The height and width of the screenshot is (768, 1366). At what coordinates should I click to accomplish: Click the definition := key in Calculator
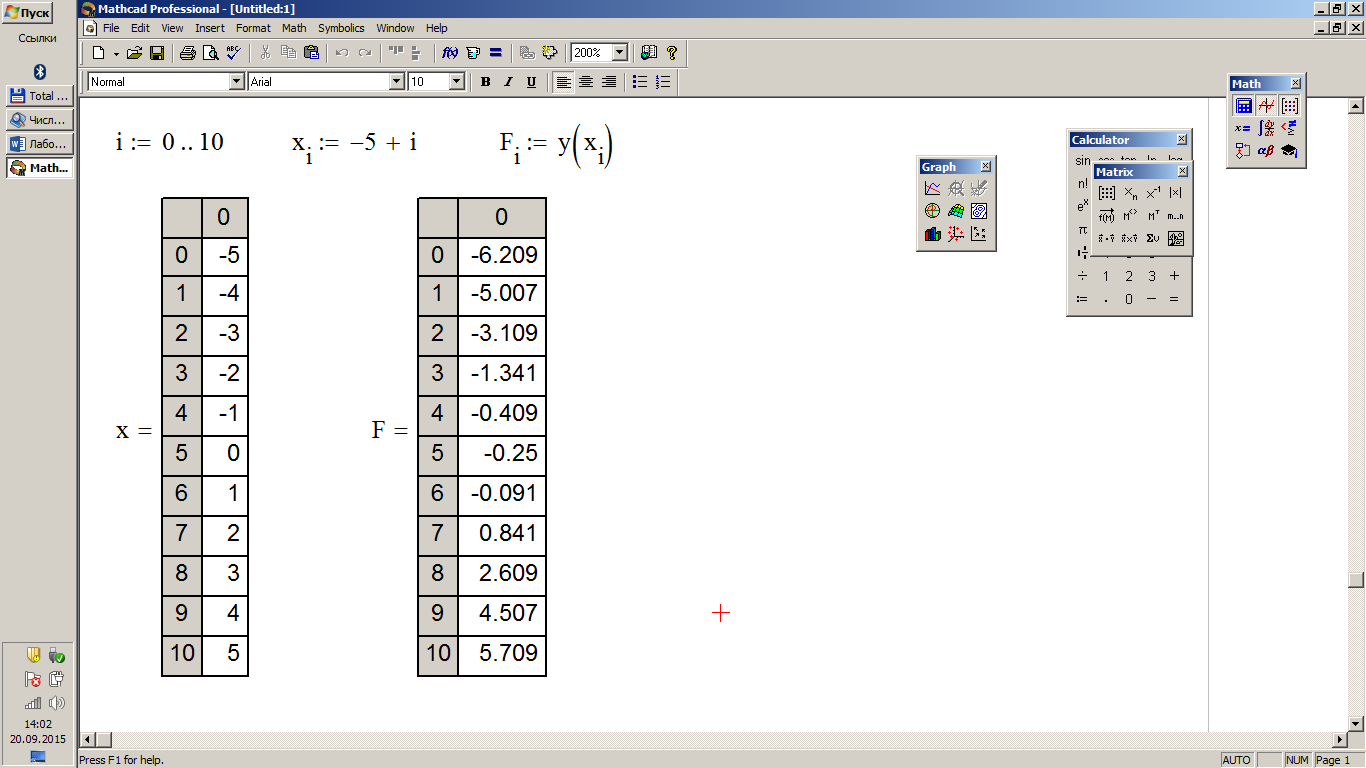point(1082,299)
